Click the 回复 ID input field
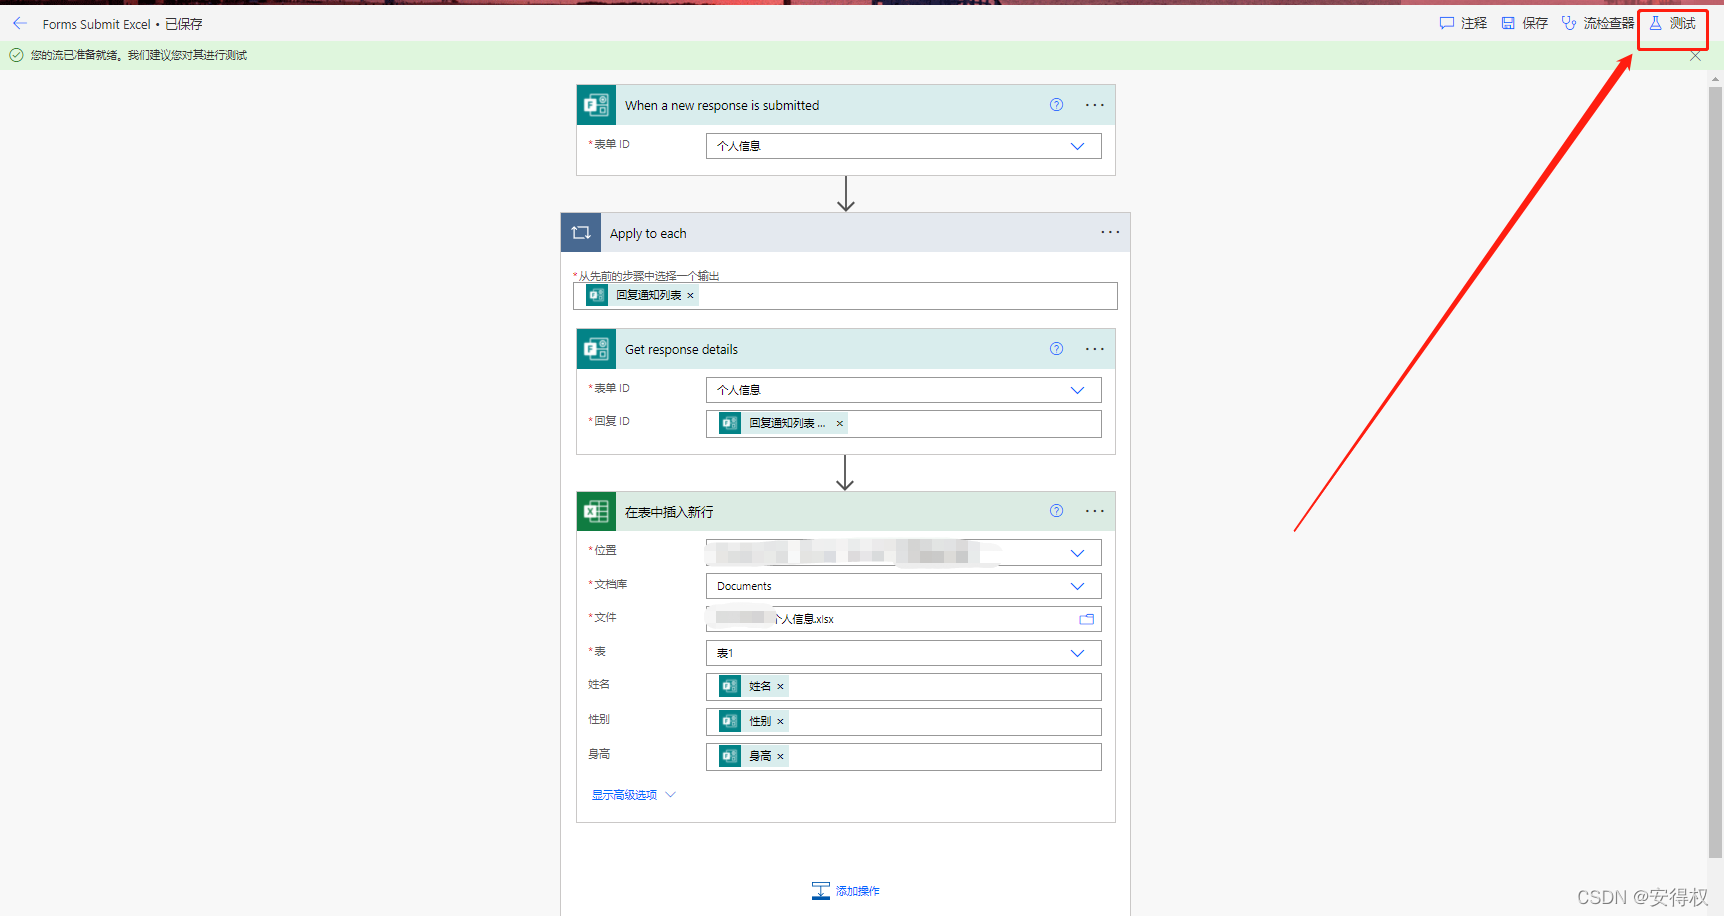Screen dimensions: 1724x916 (904, 424)
